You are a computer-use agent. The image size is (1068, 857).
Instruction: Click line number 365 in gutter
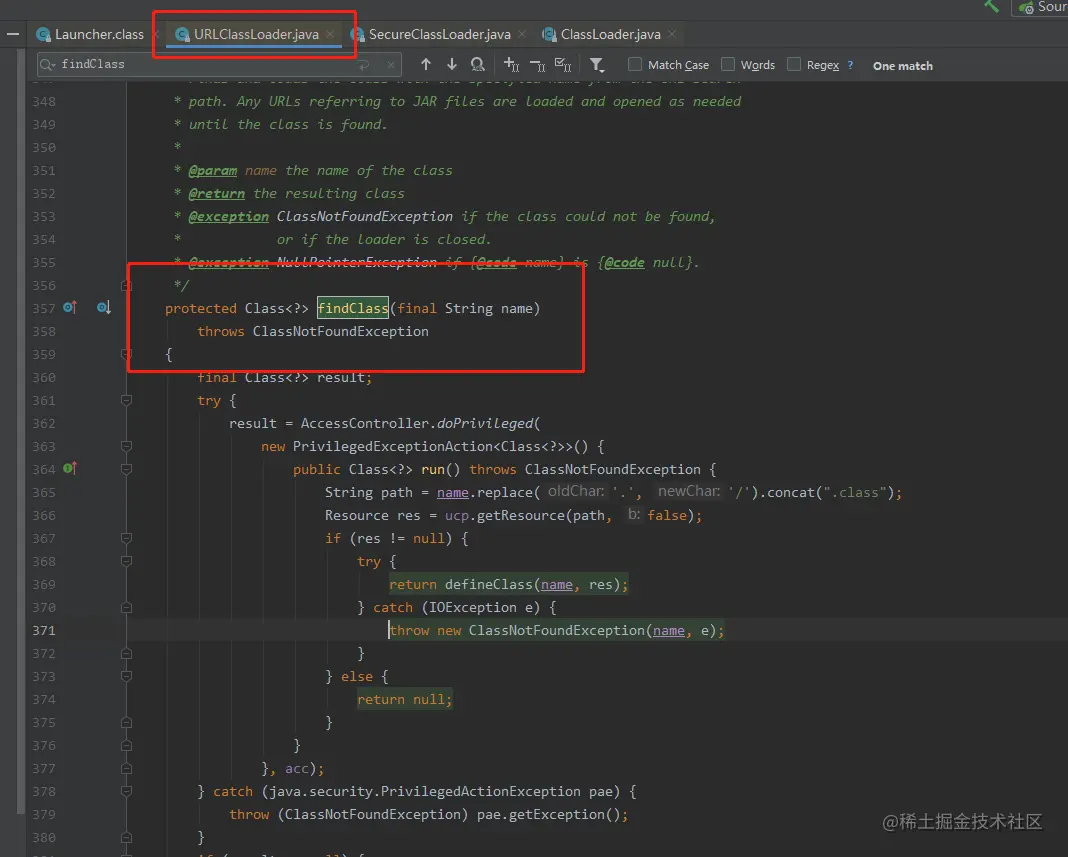point(44,492)
